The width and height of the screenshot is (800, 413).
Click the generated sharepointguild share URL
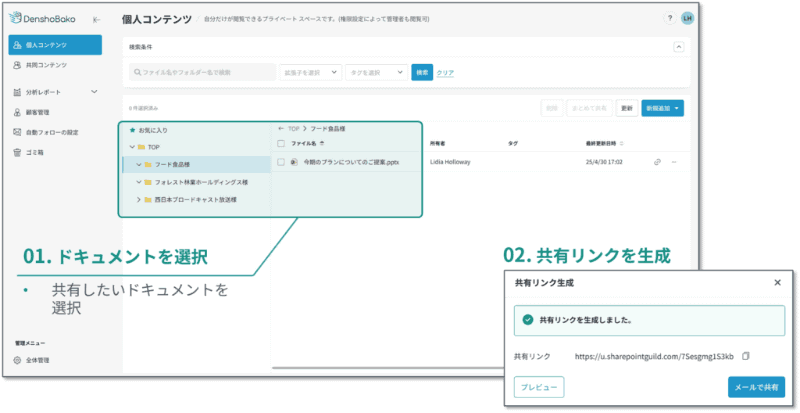pyautogui.click(x=654, y=356)
